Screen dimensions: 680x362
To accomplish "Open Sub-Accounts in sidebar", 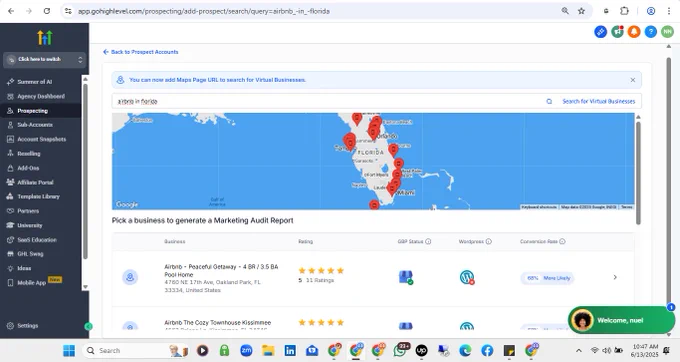I will (x=35, y=125).
